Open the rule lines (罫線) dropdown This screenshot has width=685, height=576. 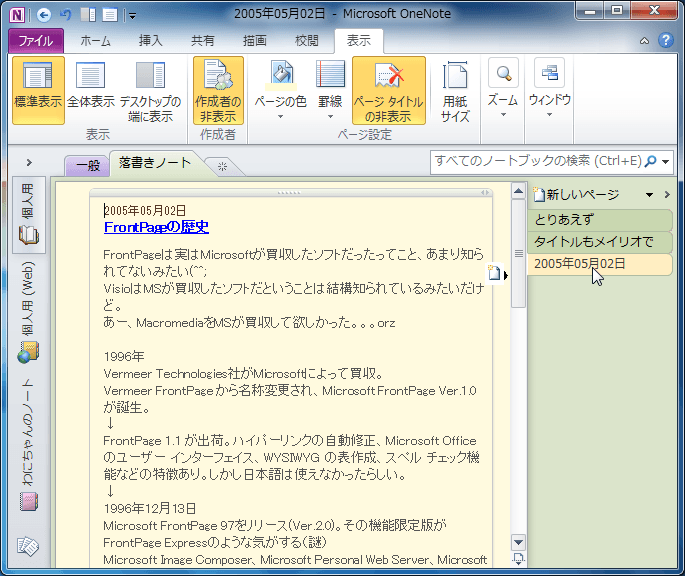[330, 108]
